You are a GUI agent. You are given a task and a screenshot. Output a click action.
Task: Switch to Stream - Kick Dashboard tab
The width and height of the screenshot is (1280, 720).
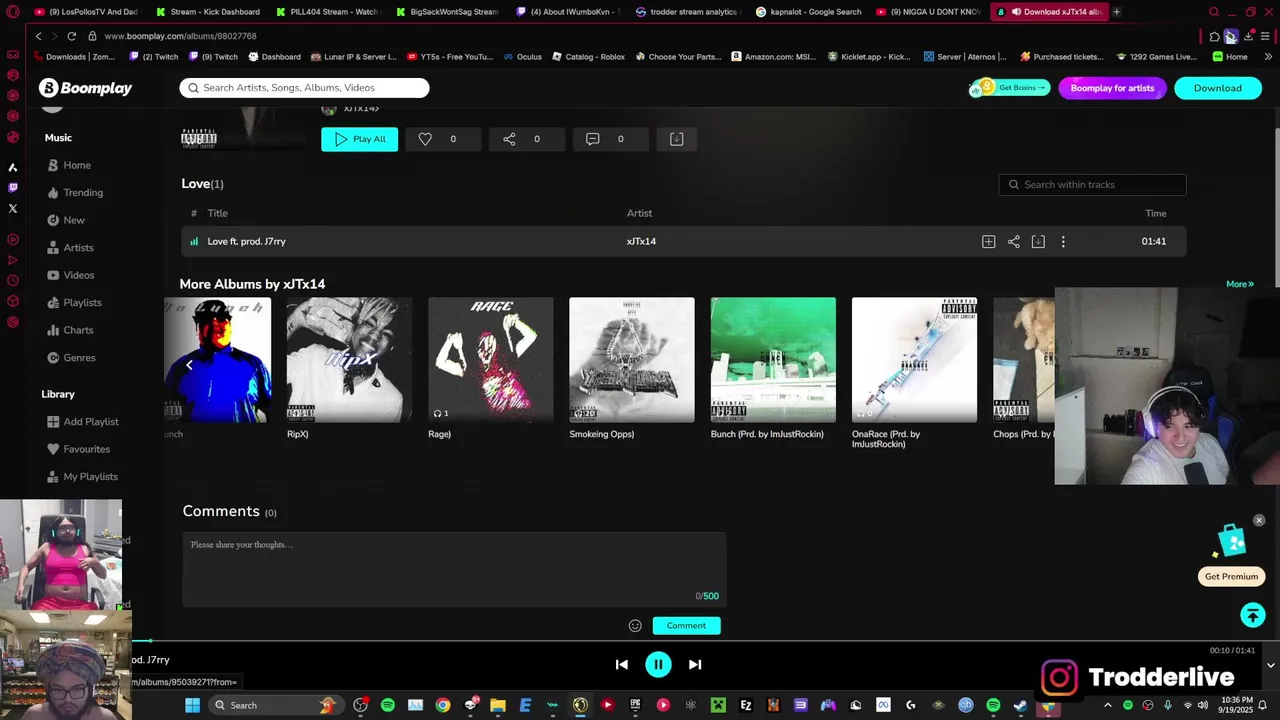(208, 12)
